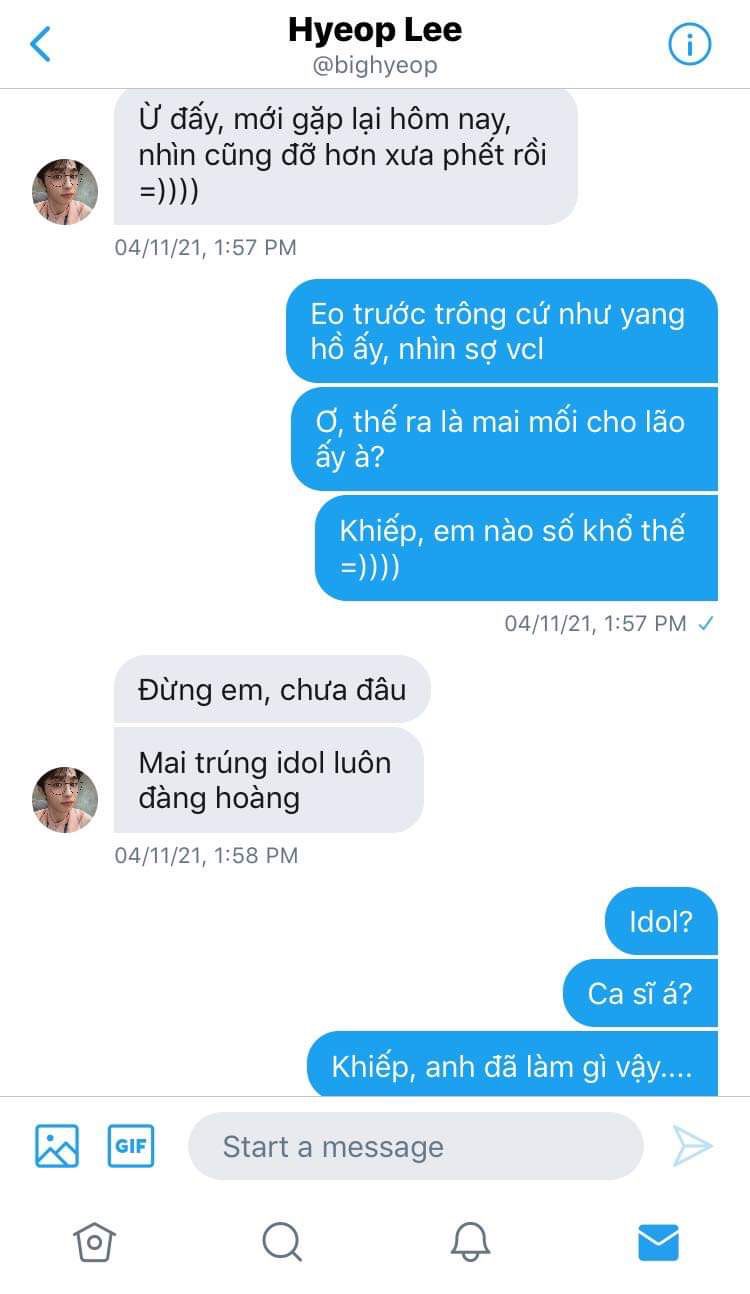
Task: Focus the Start a message field
Action: [x=416, y=1146]
